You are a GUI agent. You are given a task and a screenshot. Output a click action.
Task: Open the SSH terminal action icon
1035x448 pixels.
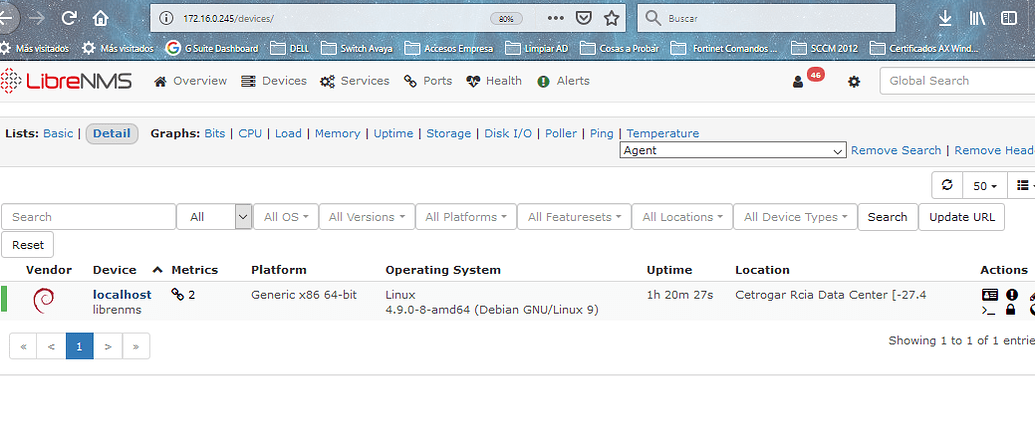[989, 310]
